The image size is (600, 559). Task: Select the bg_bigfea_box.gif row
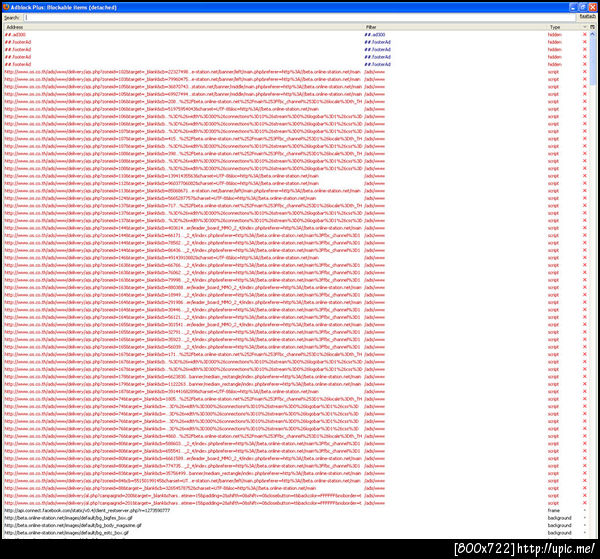183,518
